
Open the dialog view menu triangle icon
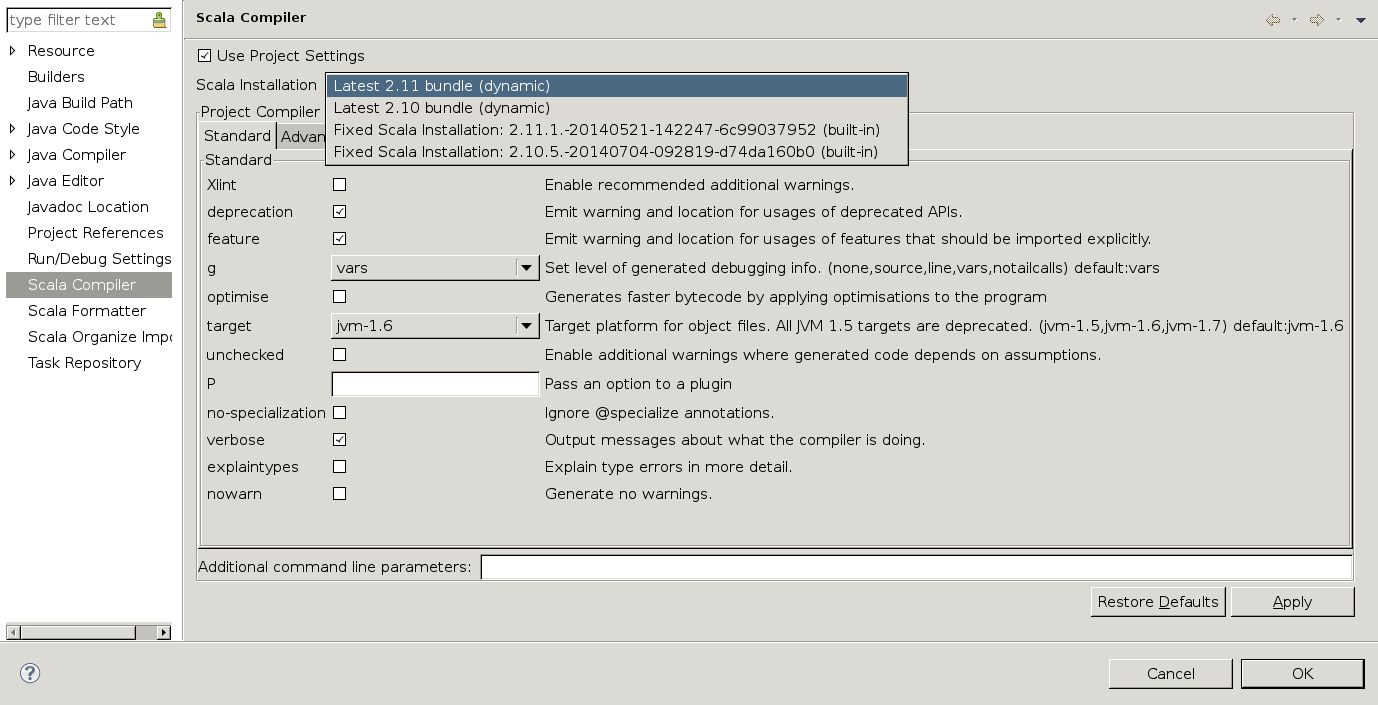1360,20
